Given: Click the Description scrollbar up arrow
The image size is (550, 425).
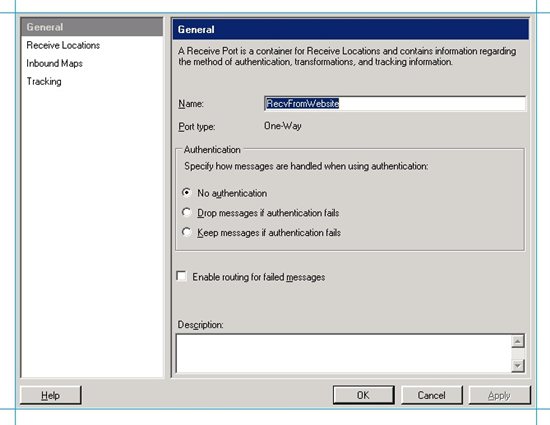Looking at the screenshot, I should 518,341.
